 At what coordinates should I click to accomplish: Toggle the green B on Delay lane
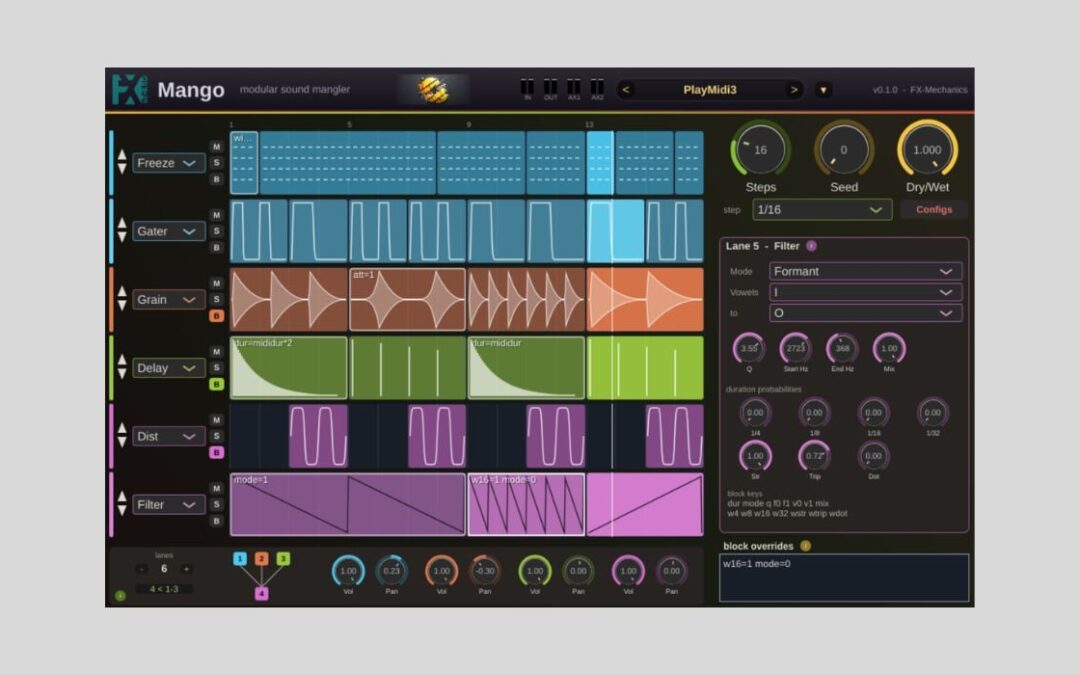coord(216,384)
